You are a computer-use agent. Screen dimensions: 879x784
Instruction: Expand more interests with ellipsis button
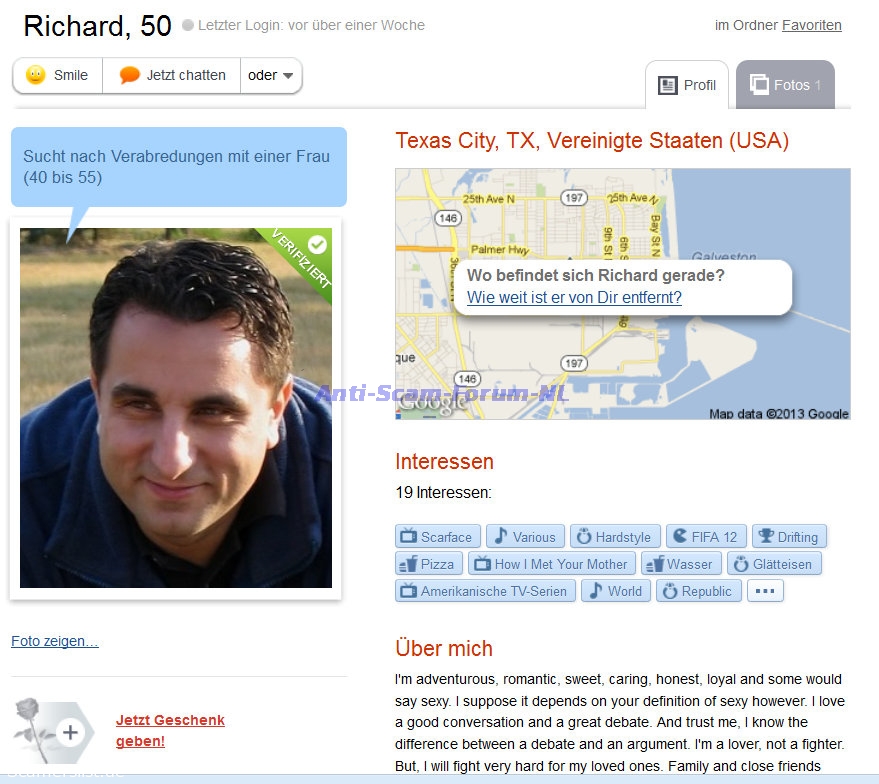(765, 591)
